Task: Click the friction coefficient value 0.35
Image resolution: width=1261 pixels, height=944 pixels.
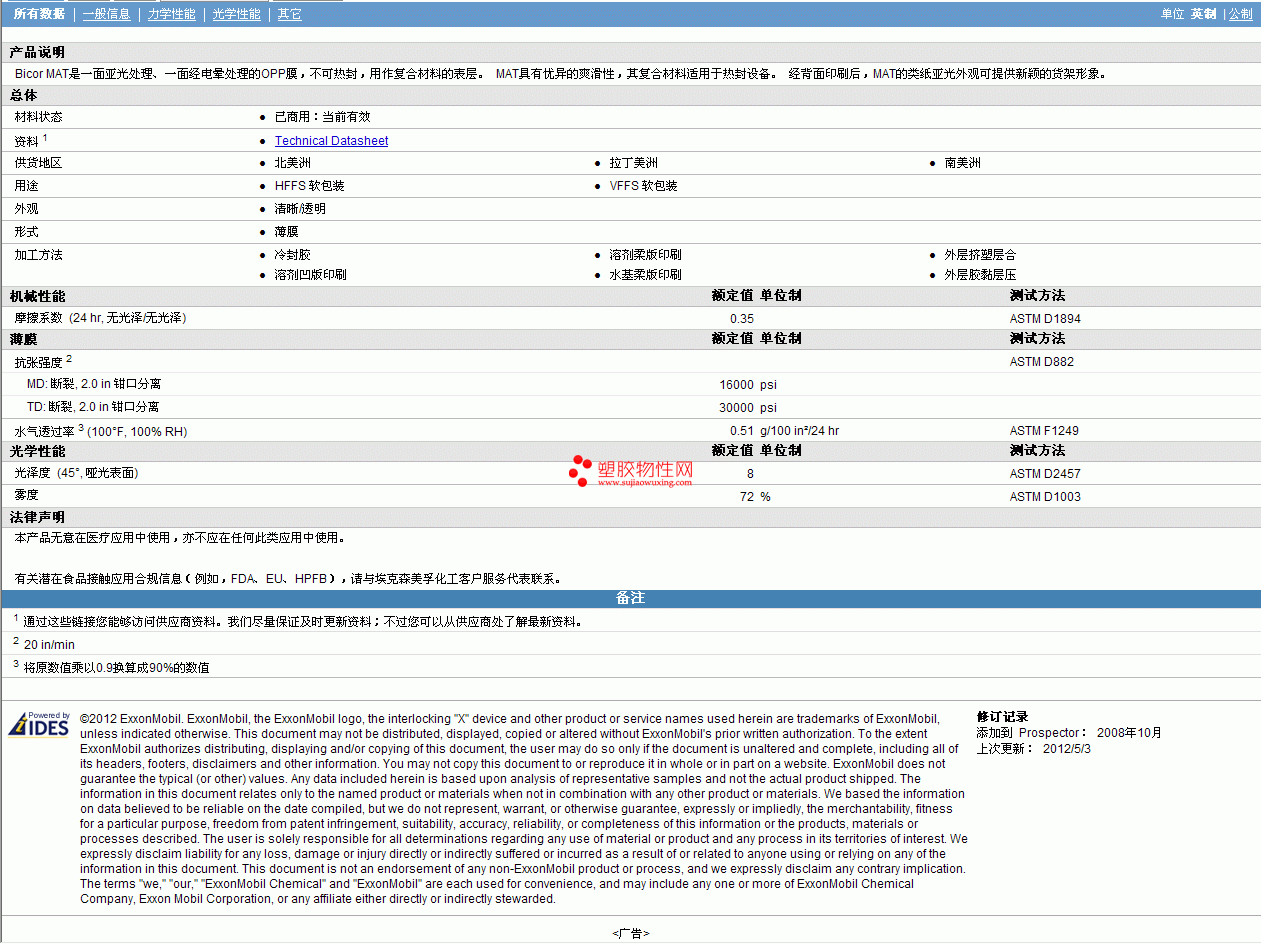Action: pos(741,319)
